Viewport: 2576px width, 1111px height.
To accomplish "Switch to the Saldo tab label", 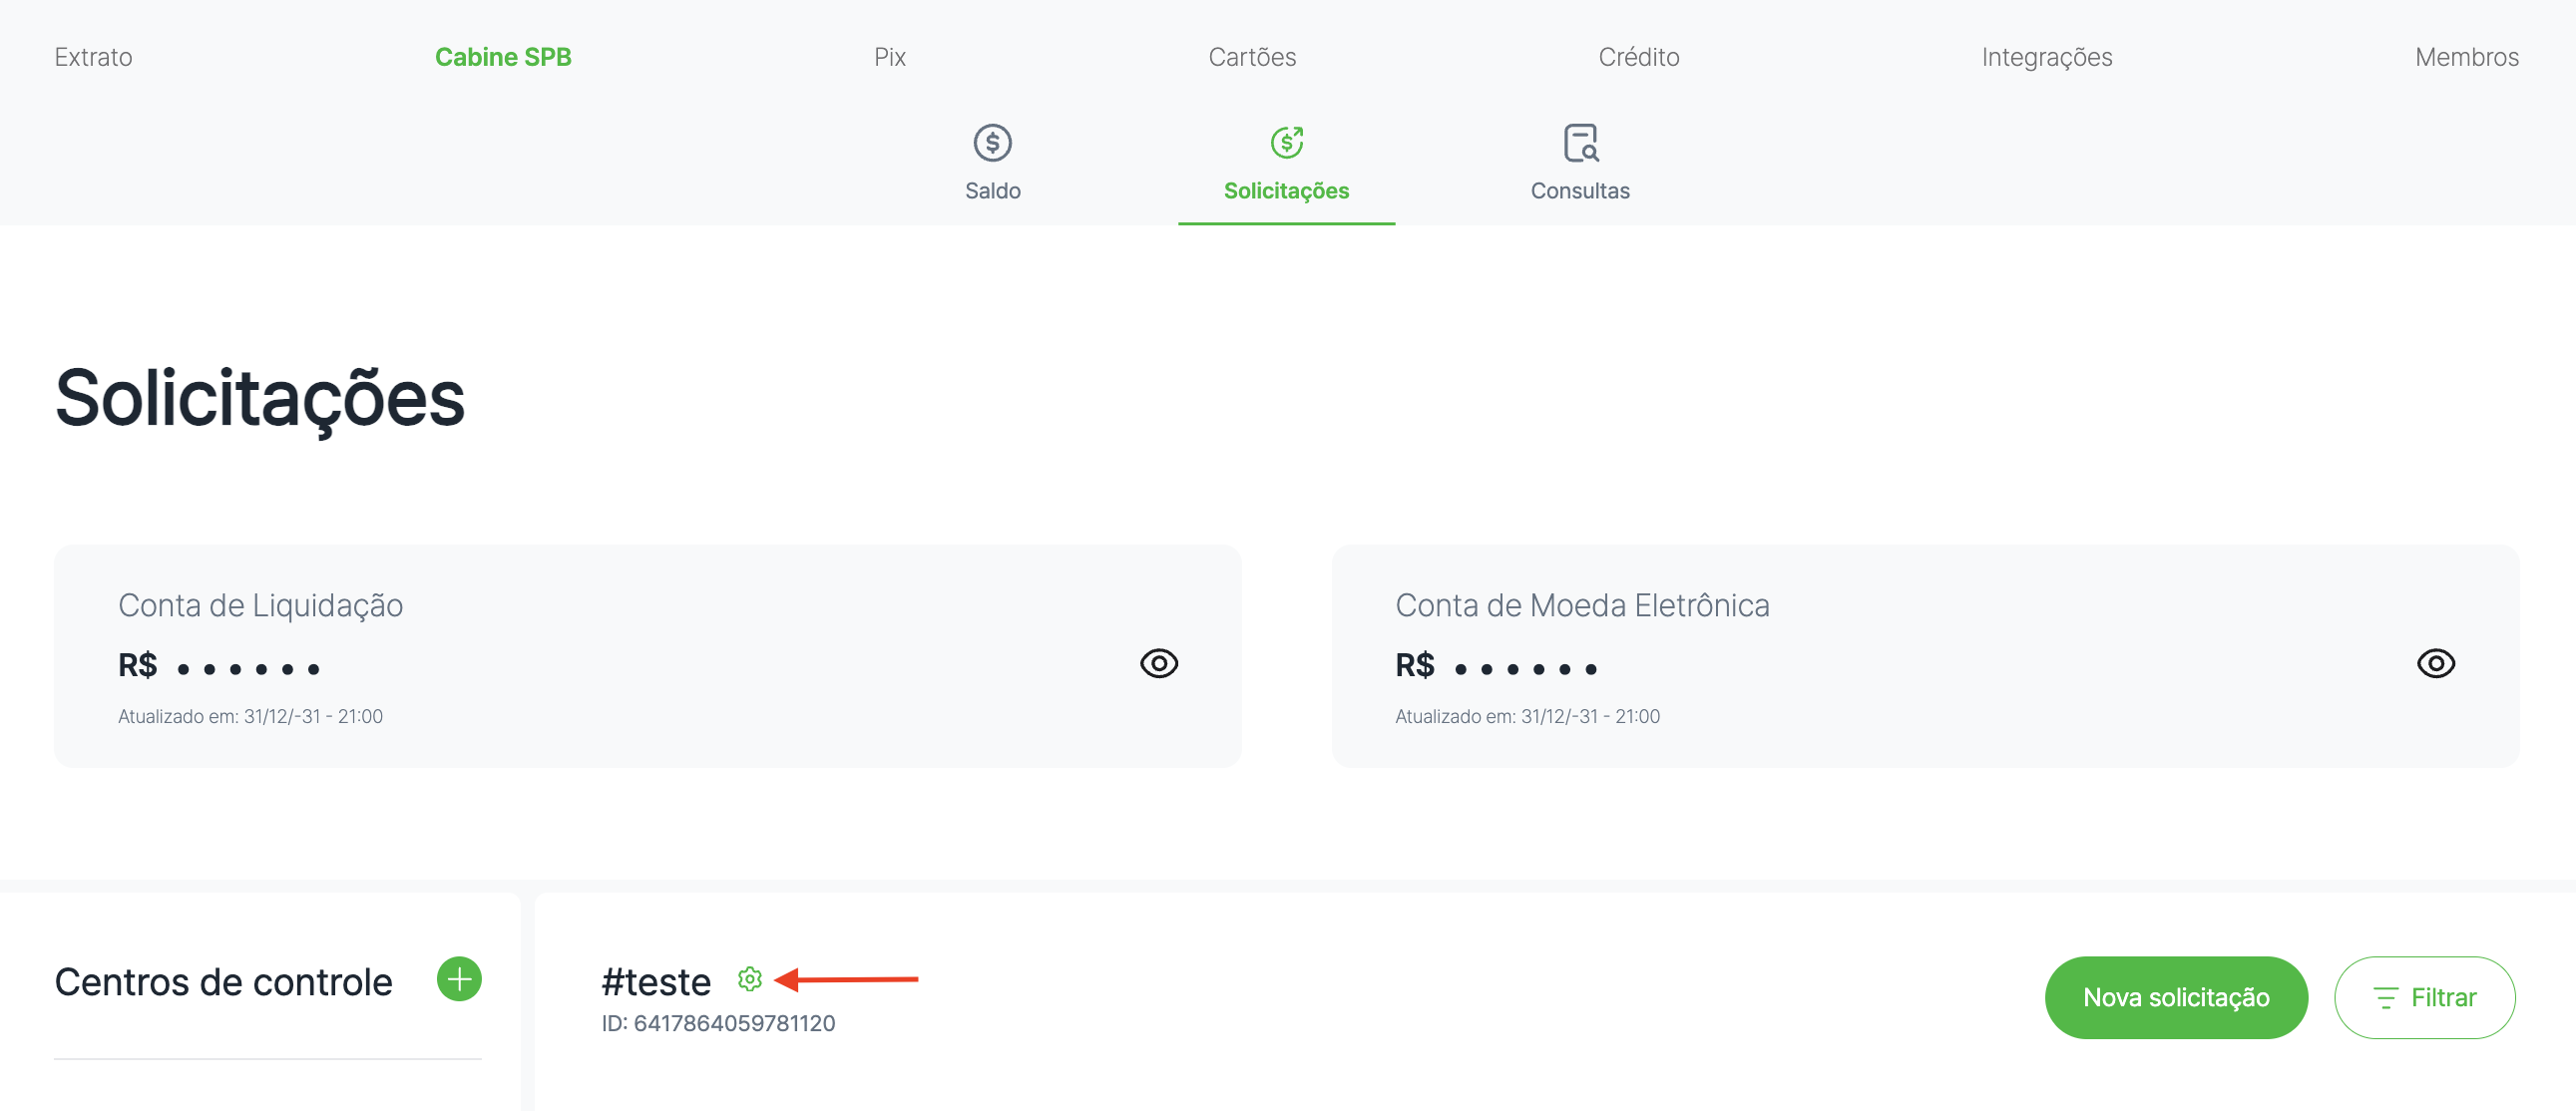I will coord(992,191).
